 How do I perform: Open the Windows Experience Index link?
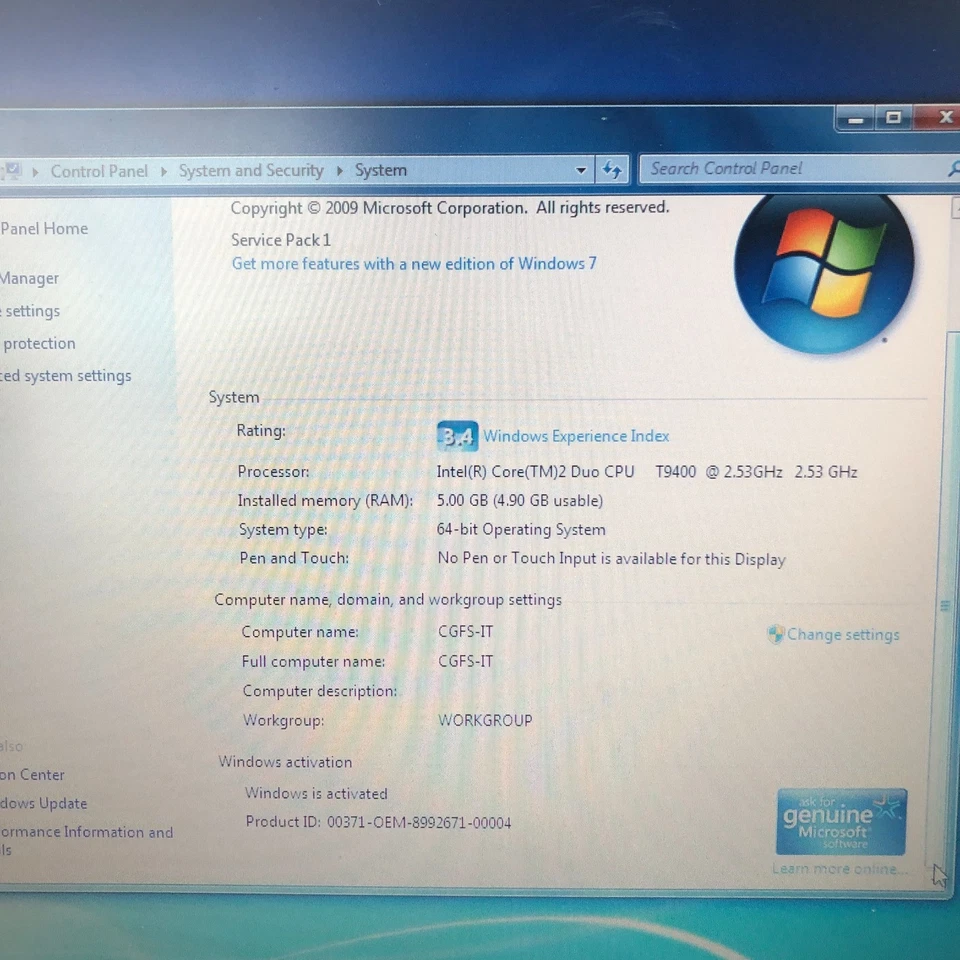coord(576,436)
